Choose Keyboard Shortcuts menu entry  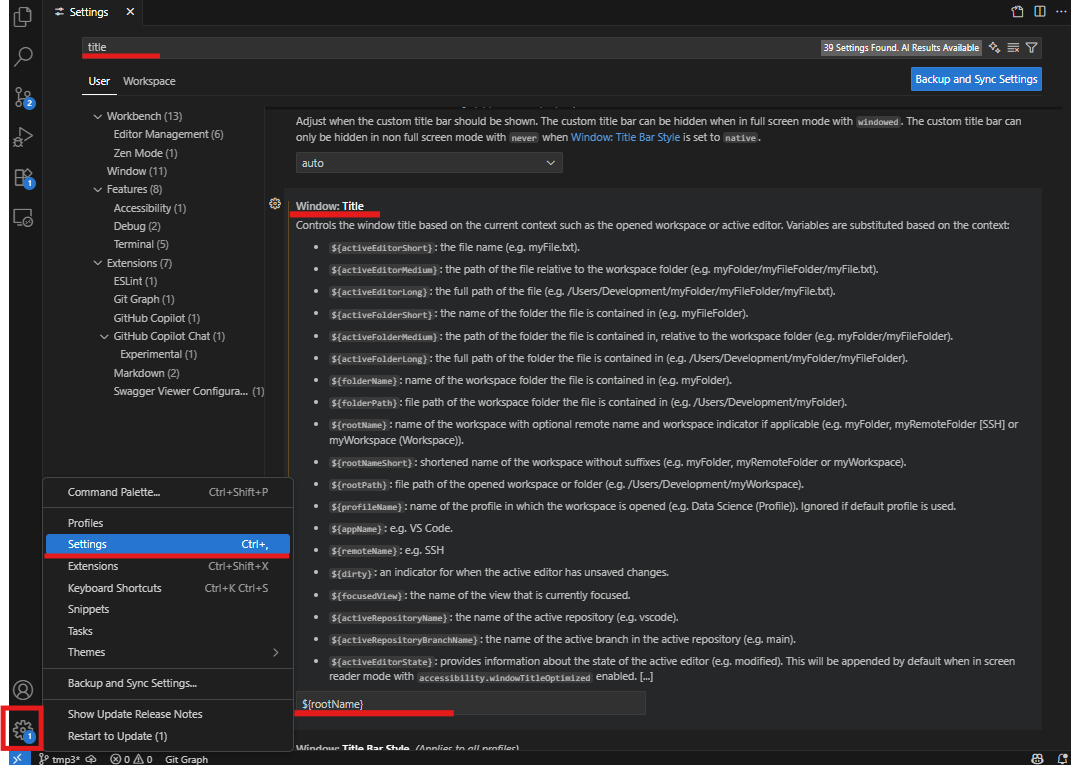coord(168,588)
